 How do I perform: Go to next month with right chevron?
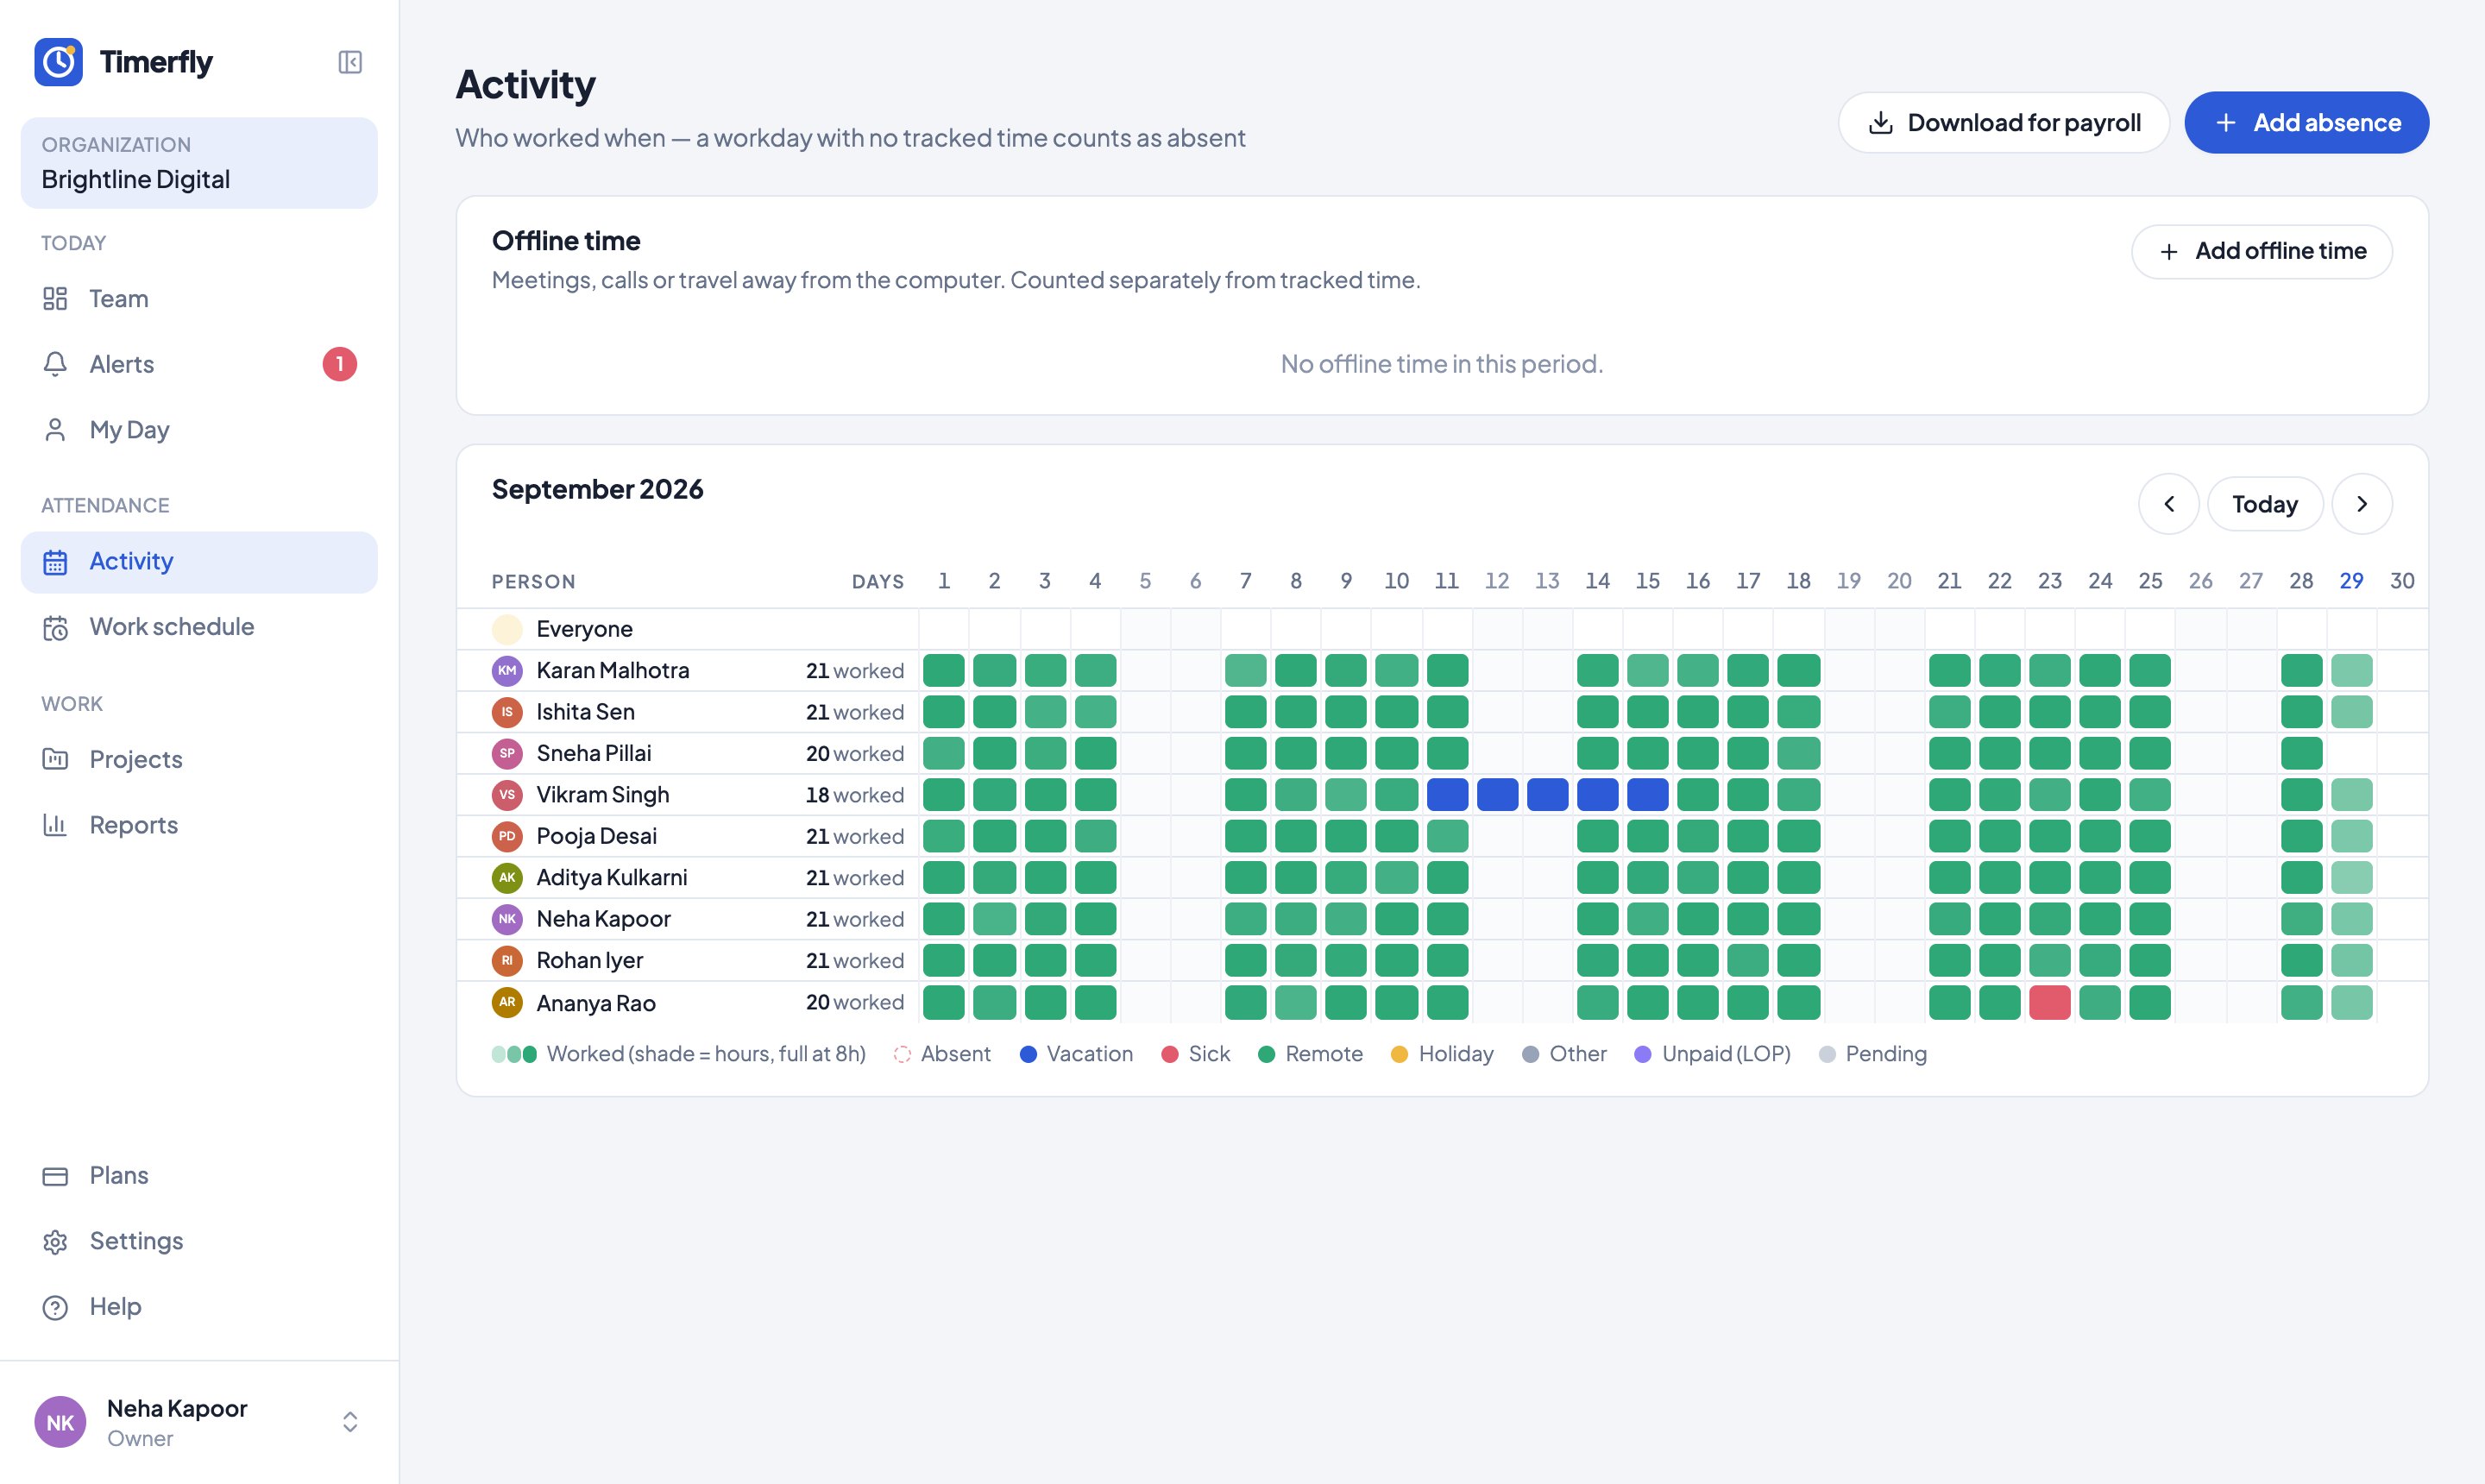tap(2362, 504)
